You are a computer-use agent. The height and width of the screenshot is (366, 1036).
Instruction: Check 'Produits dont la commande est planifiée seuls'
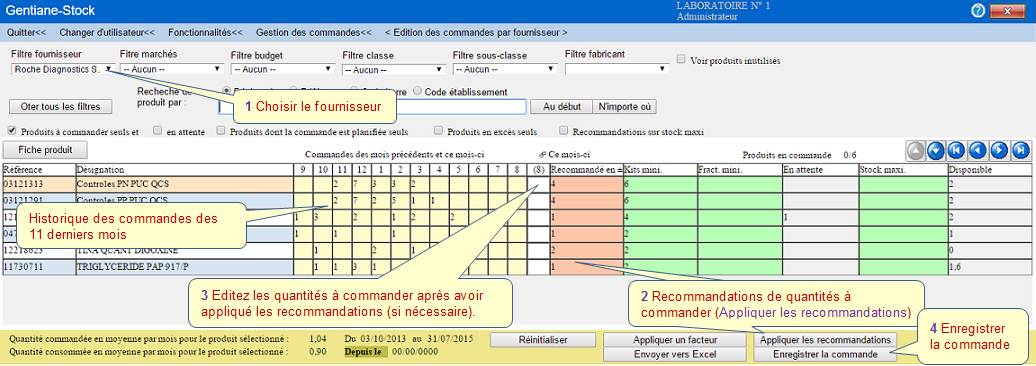coord(221,131)
